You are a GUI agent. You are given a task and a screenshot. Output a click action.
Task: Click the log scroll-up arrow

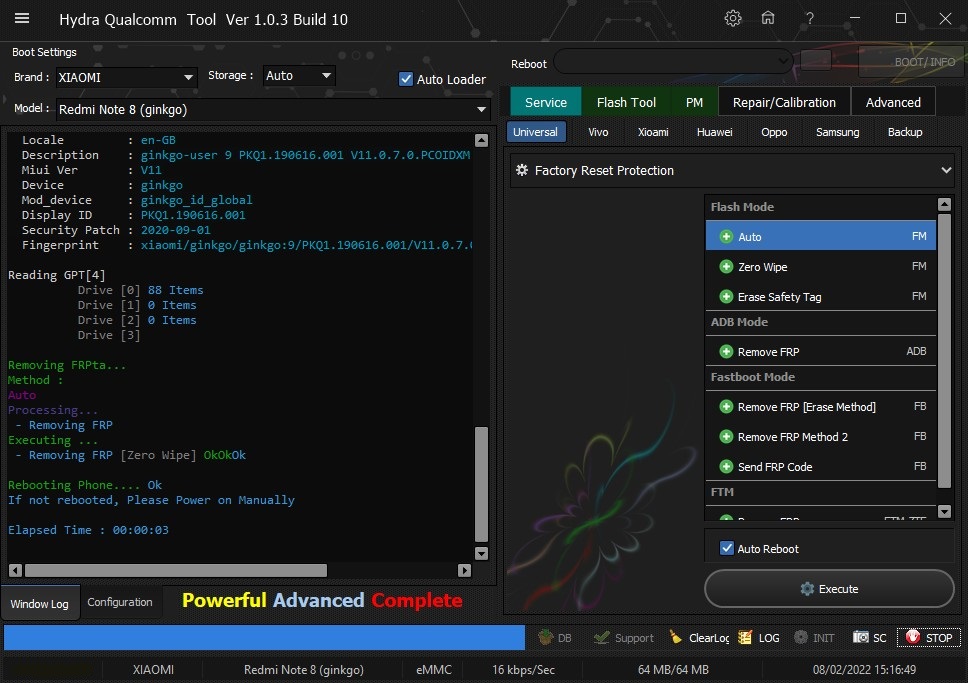[482, 140]
